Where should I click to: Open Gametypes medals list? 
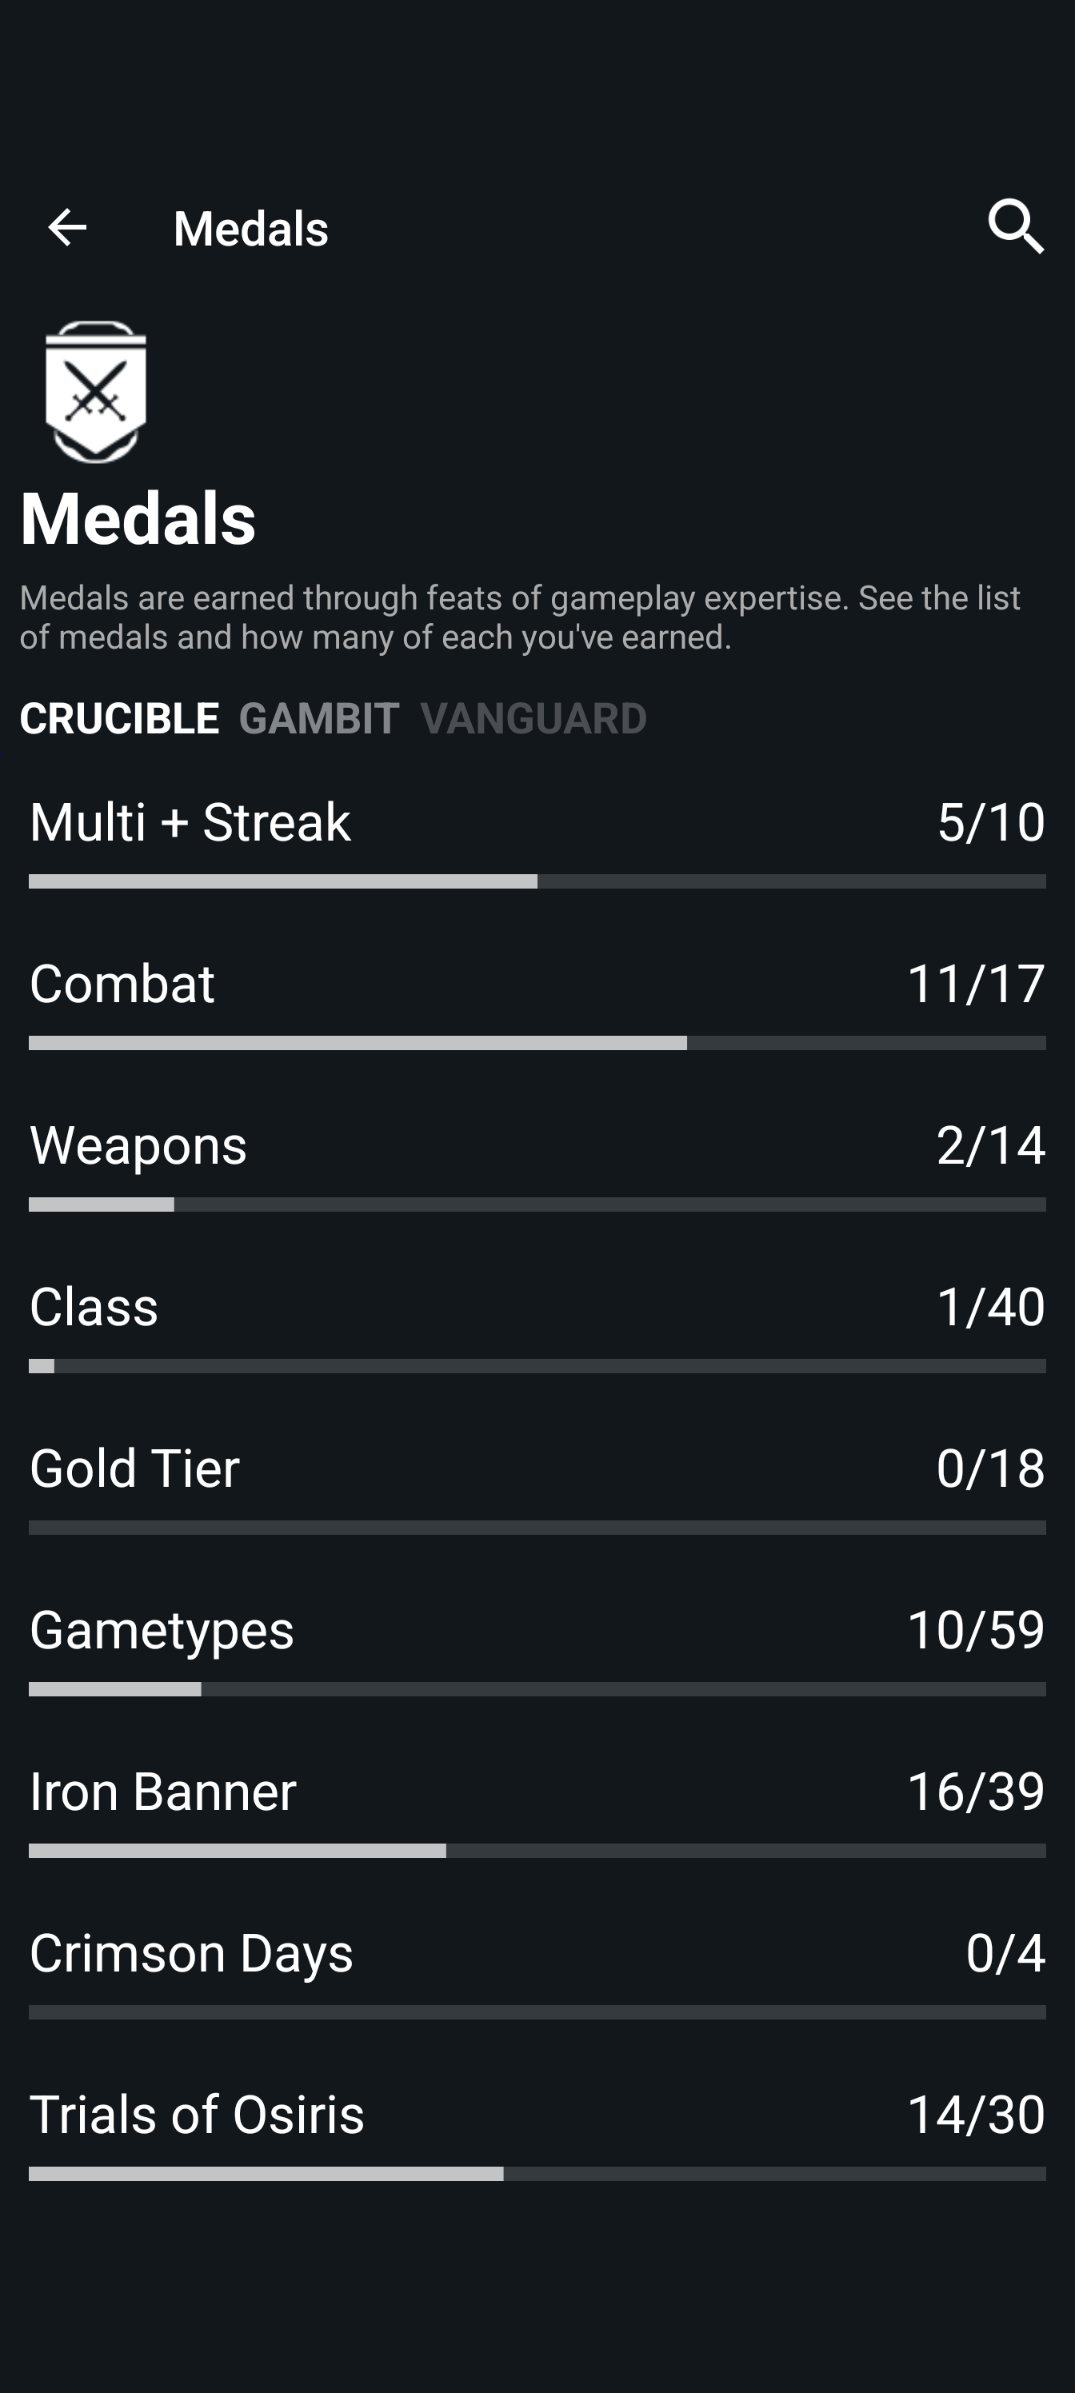coord(162,1629)
